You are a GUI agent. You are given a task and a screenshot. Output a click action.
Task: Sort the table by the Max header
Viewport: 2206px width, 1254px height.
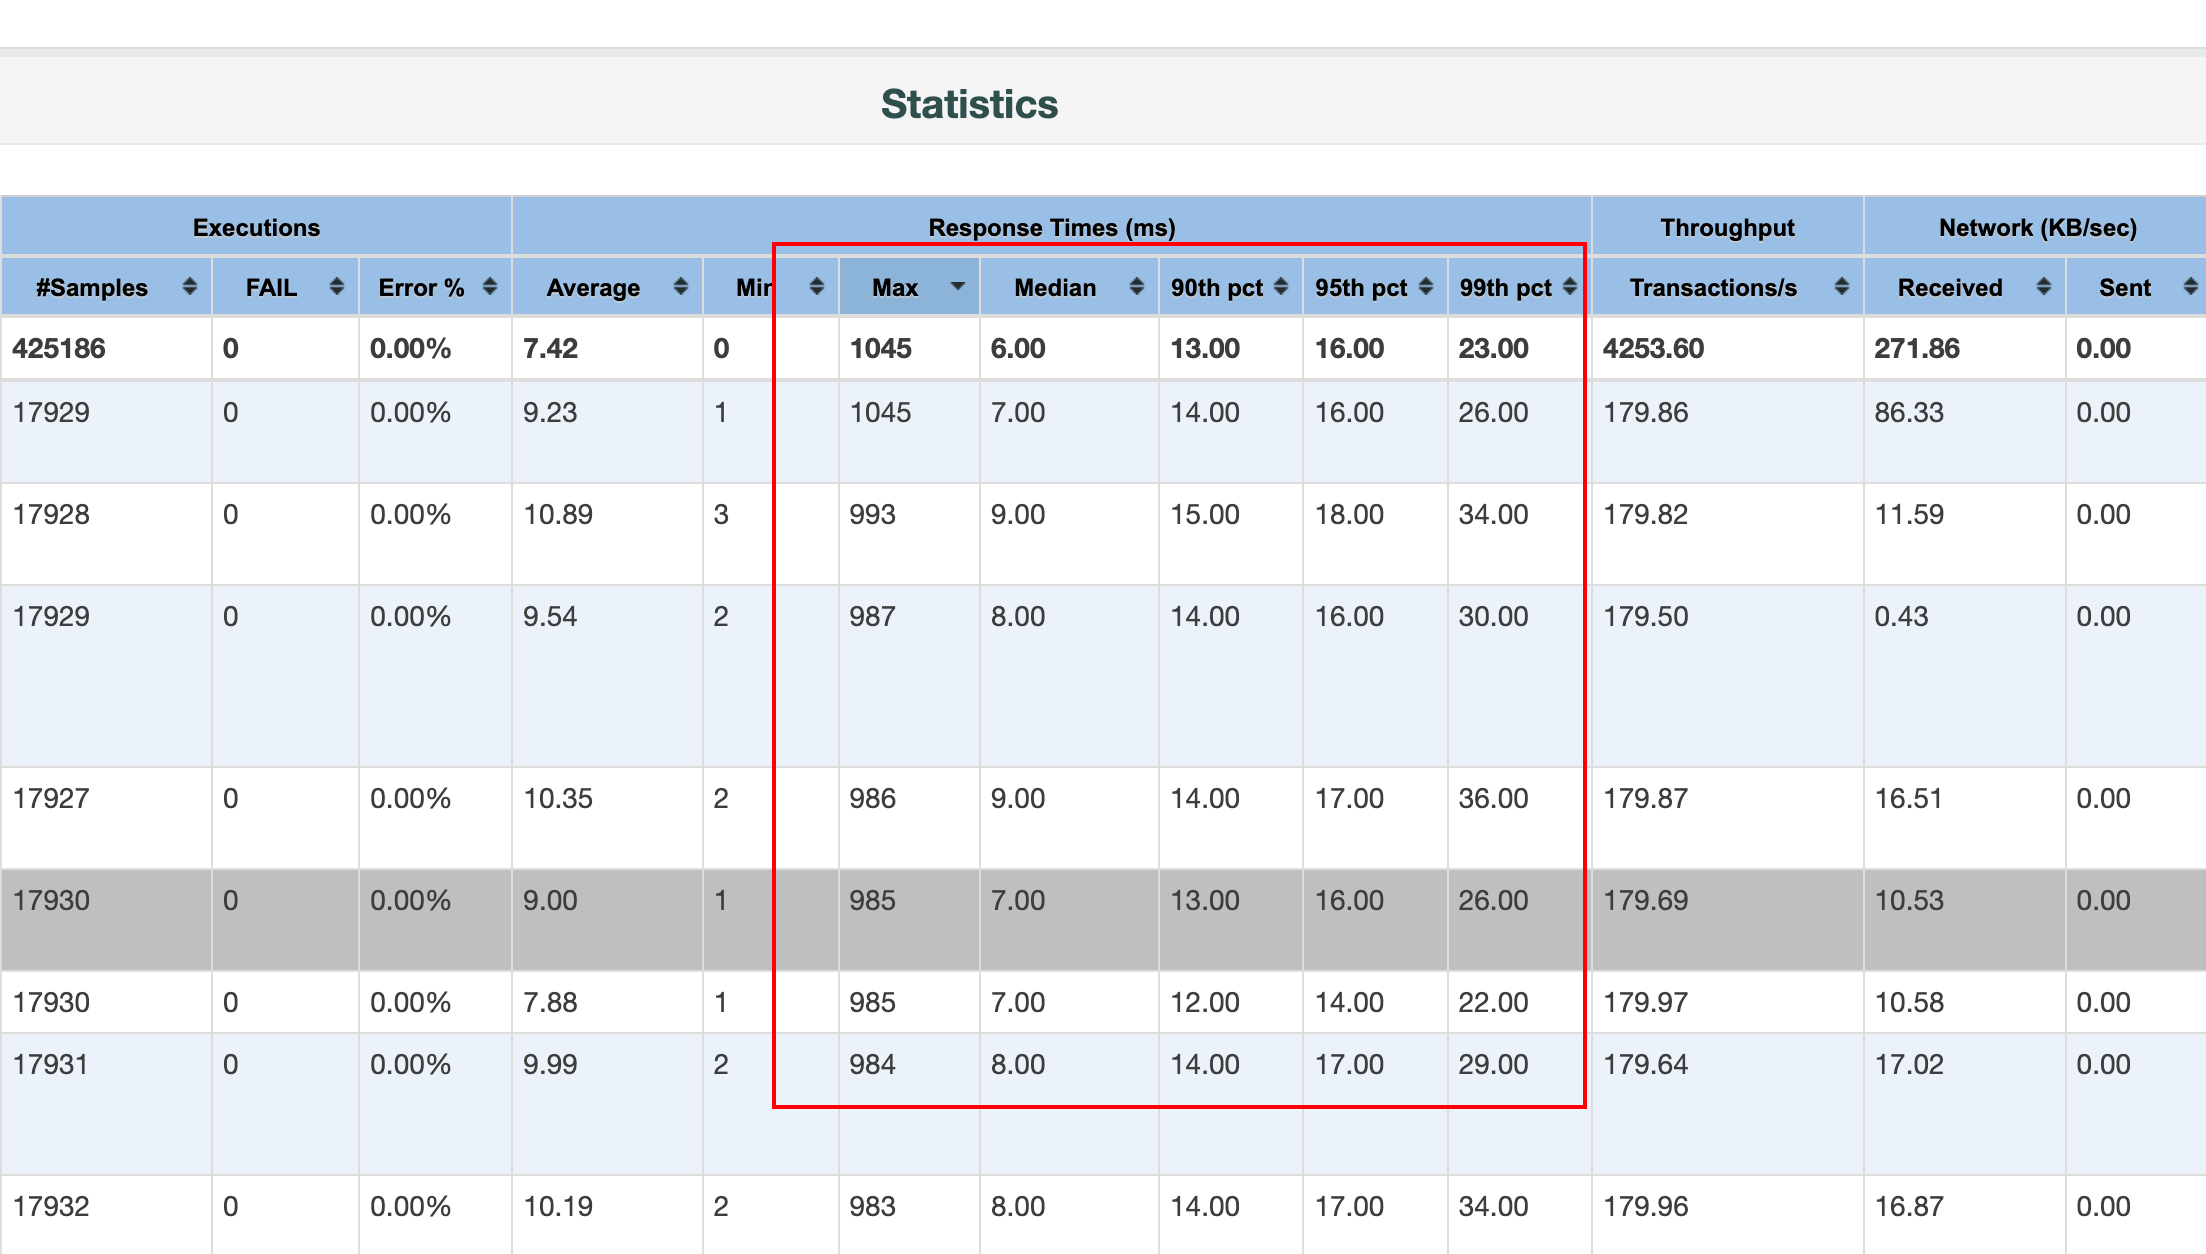(x=894, y=288)
